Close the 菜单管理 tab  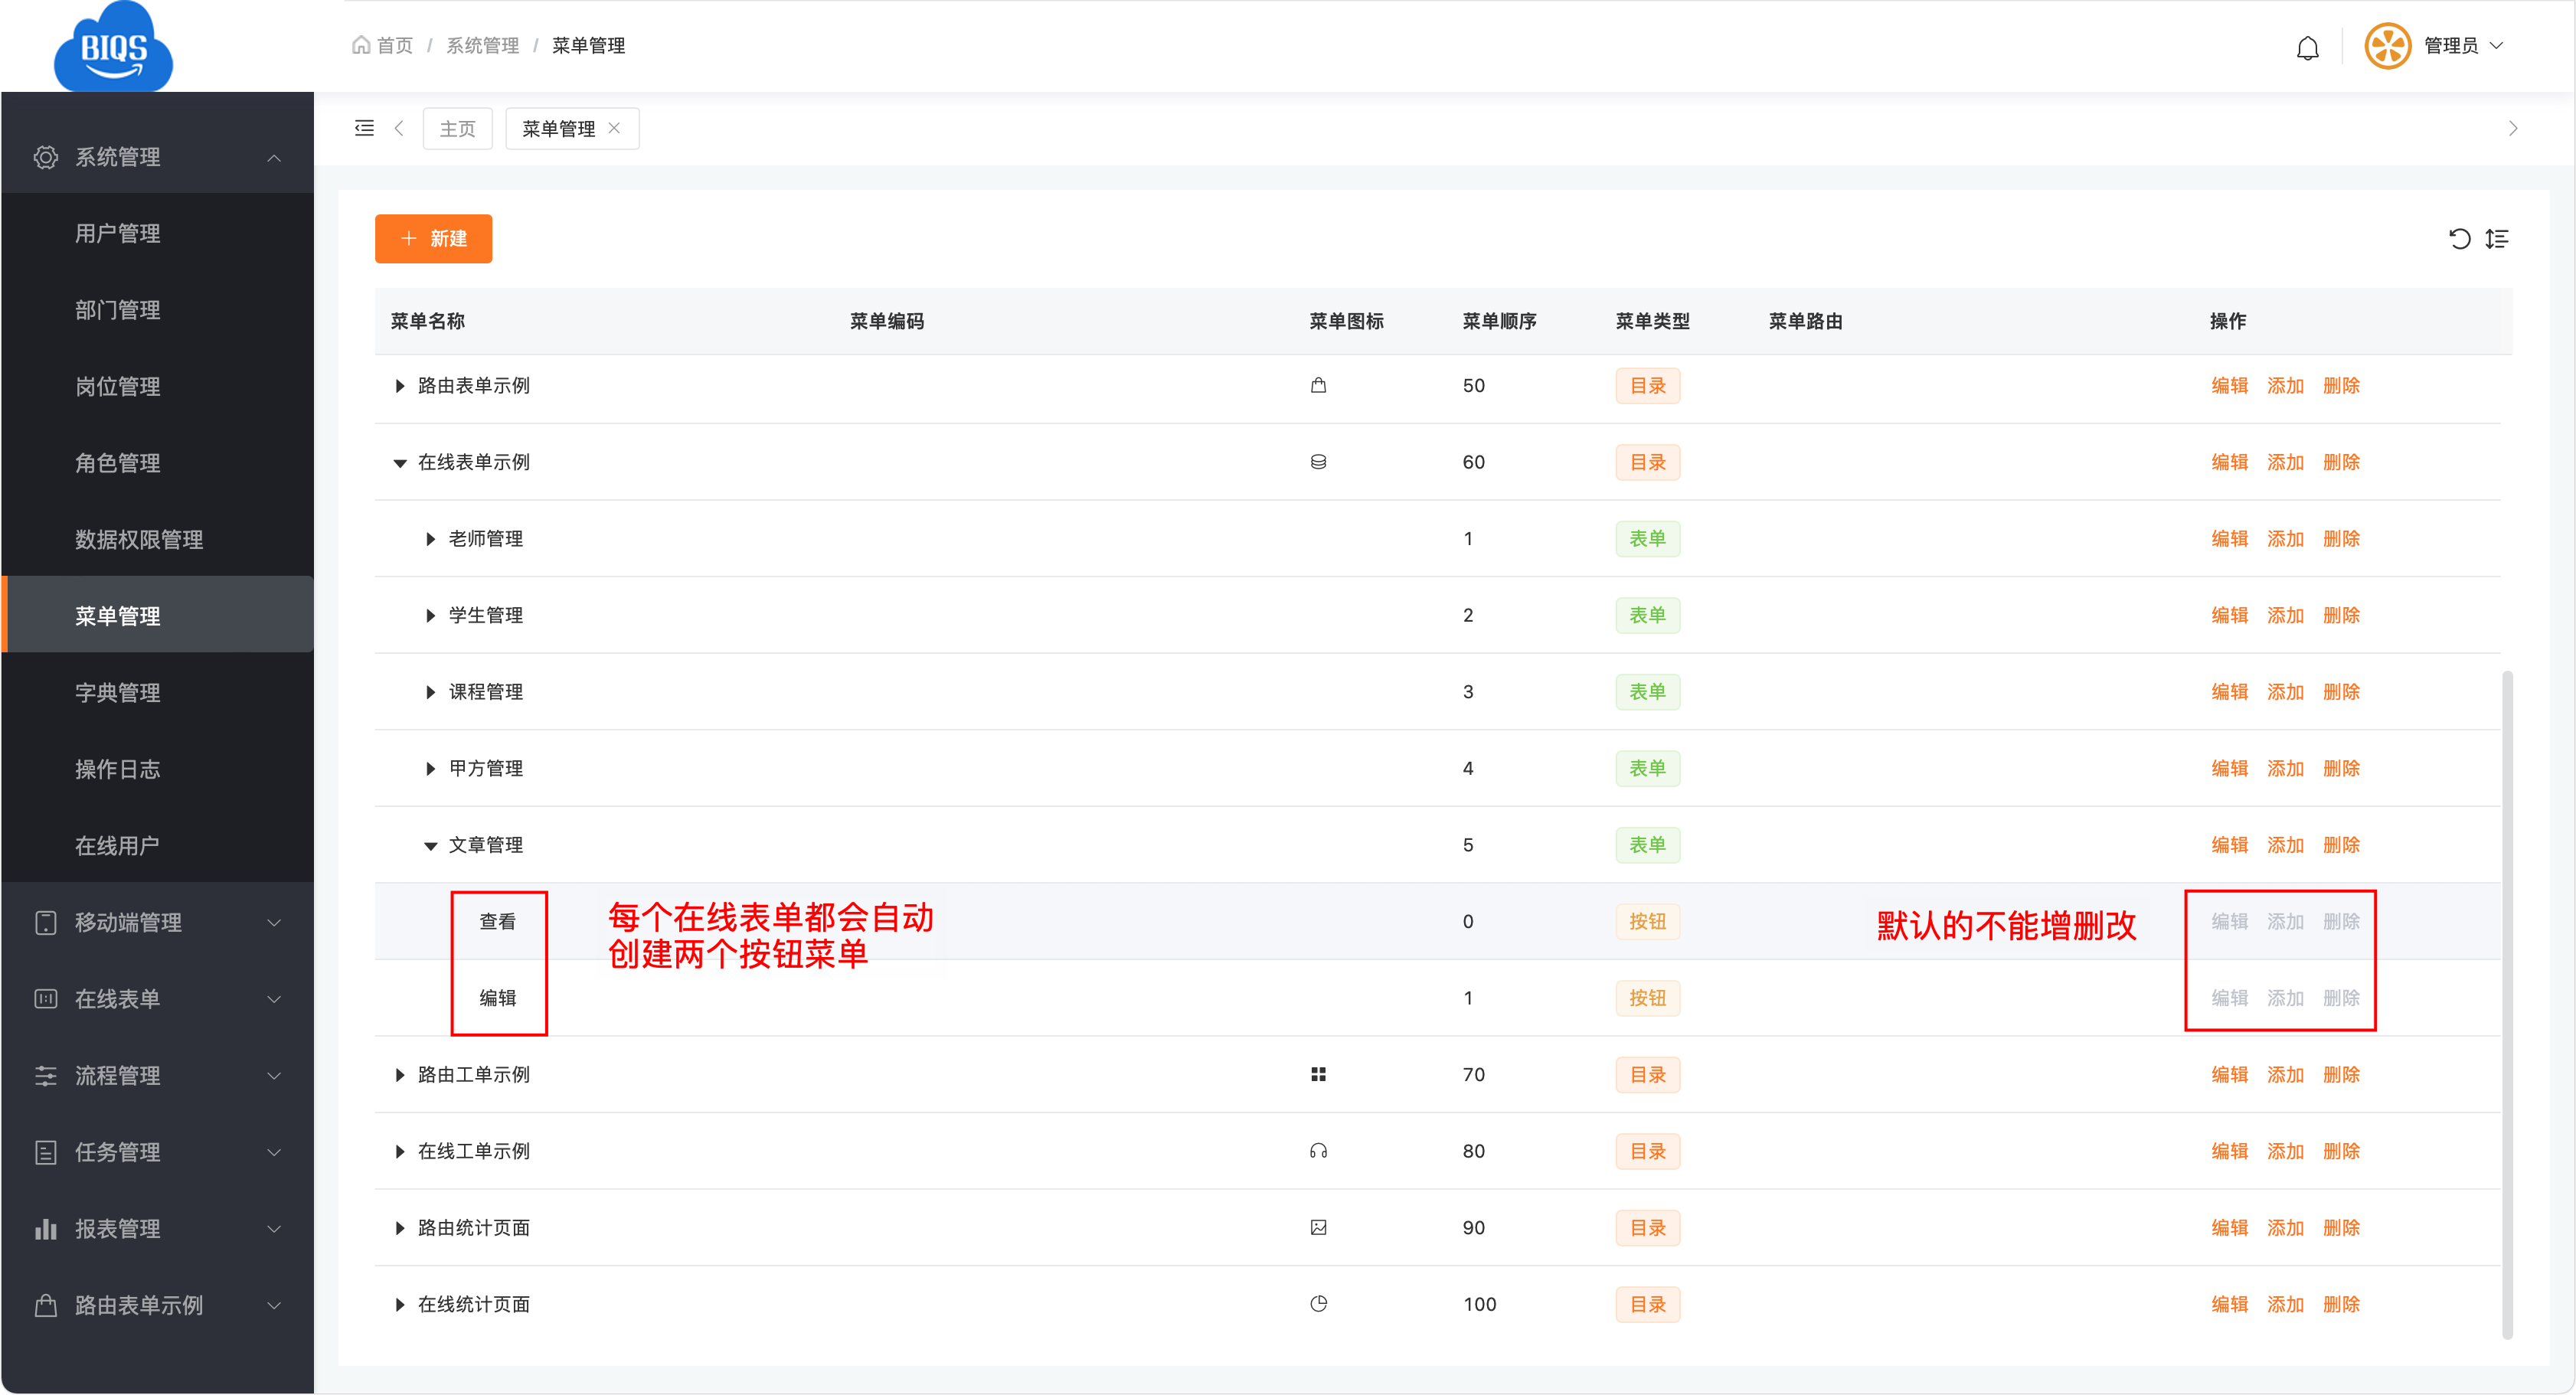(x=614, y=128)
